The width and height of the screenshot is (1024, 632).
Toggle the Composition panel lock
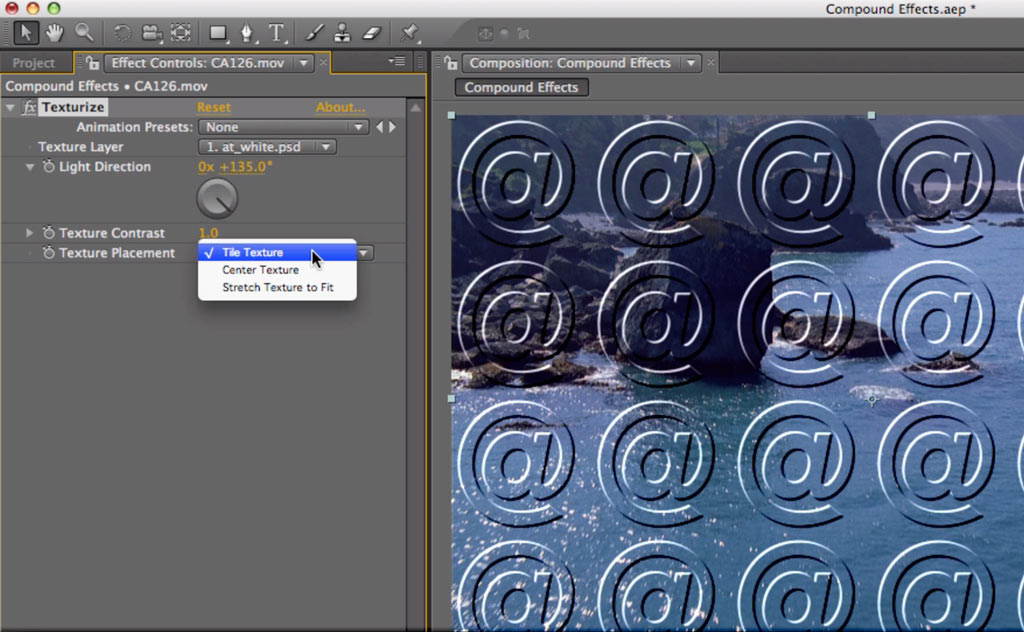click(x=451, y=63)
